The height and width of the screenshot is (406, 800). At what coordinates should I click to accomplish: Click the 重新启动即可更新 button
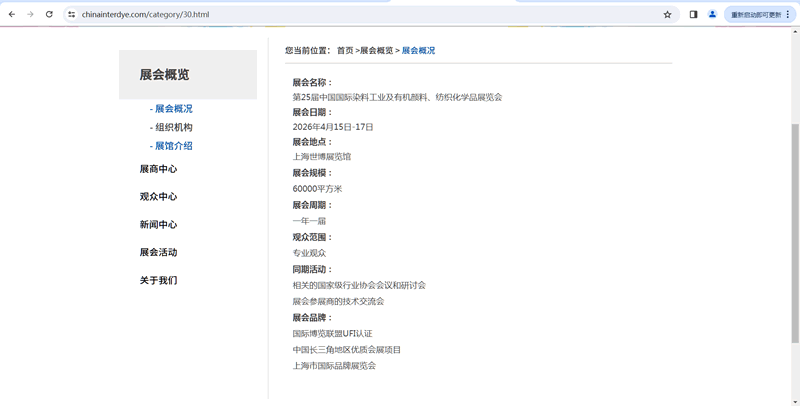point(755,15)
